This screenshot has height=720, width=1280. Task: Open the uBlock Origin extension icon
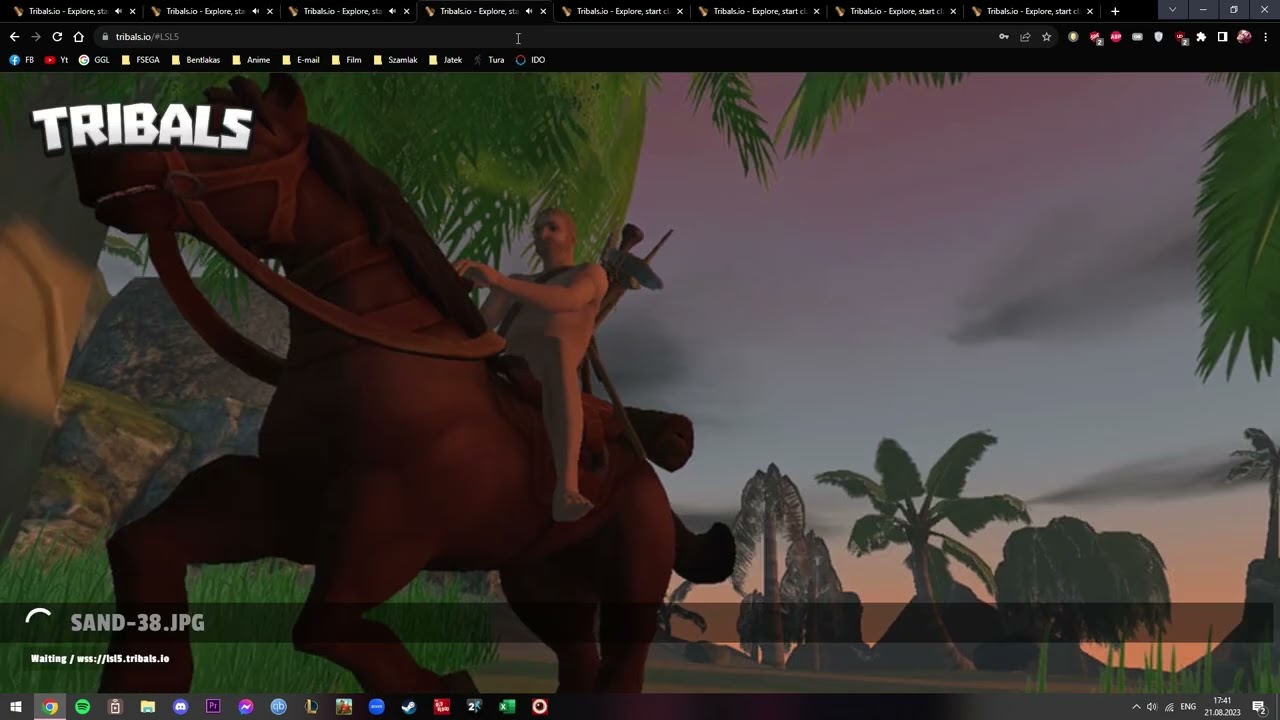coord(1181,37)
